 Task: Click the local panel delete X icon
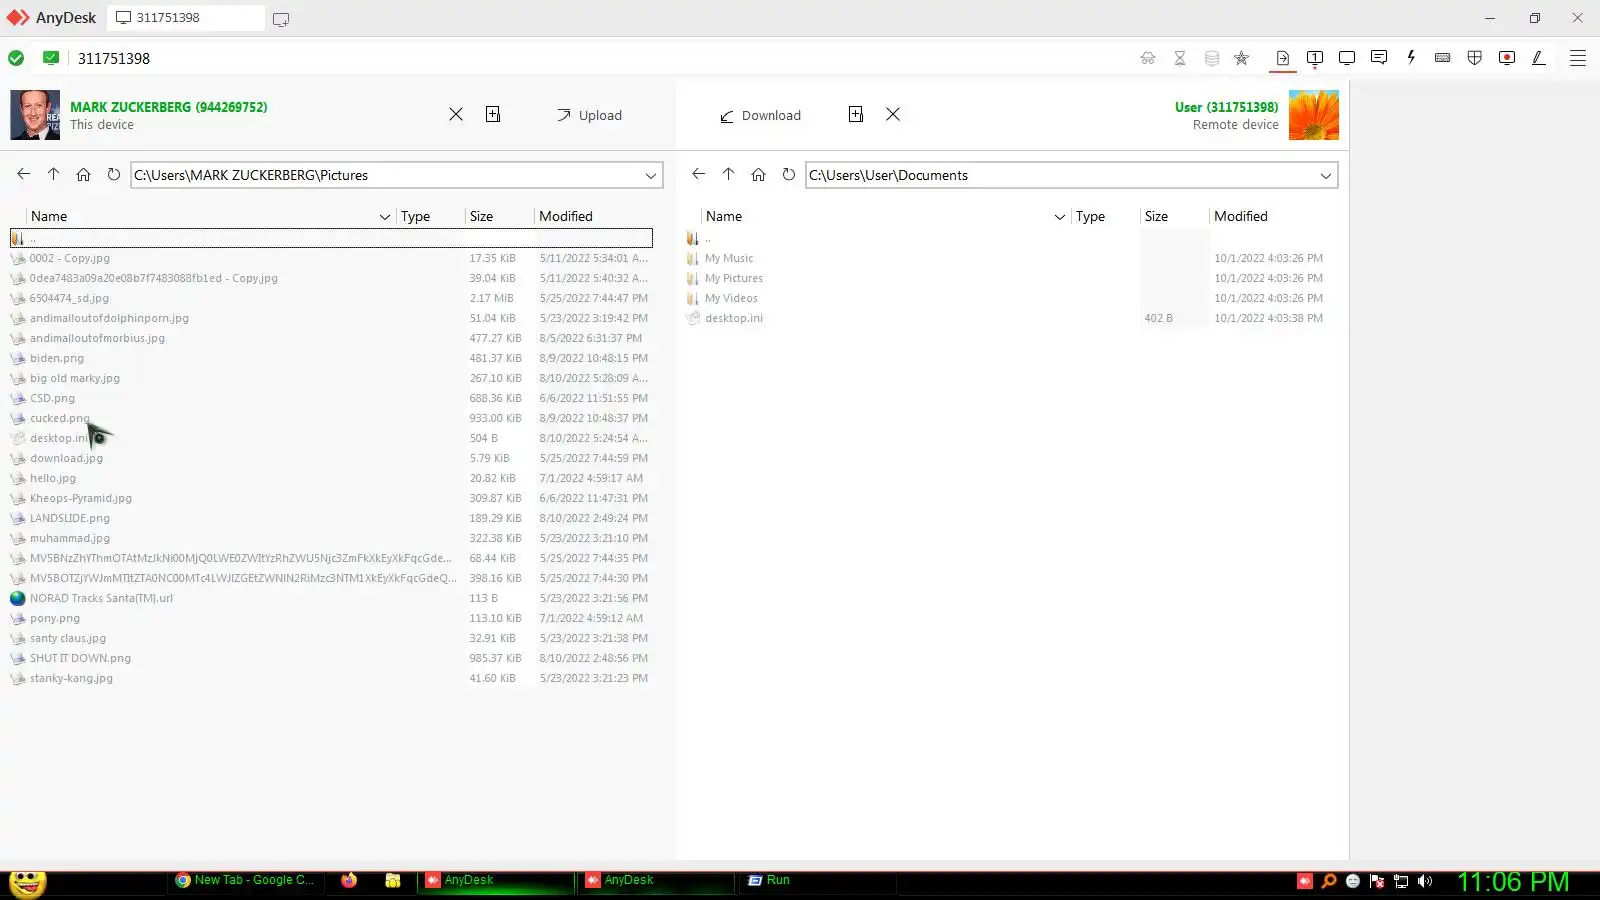(456, 114)
